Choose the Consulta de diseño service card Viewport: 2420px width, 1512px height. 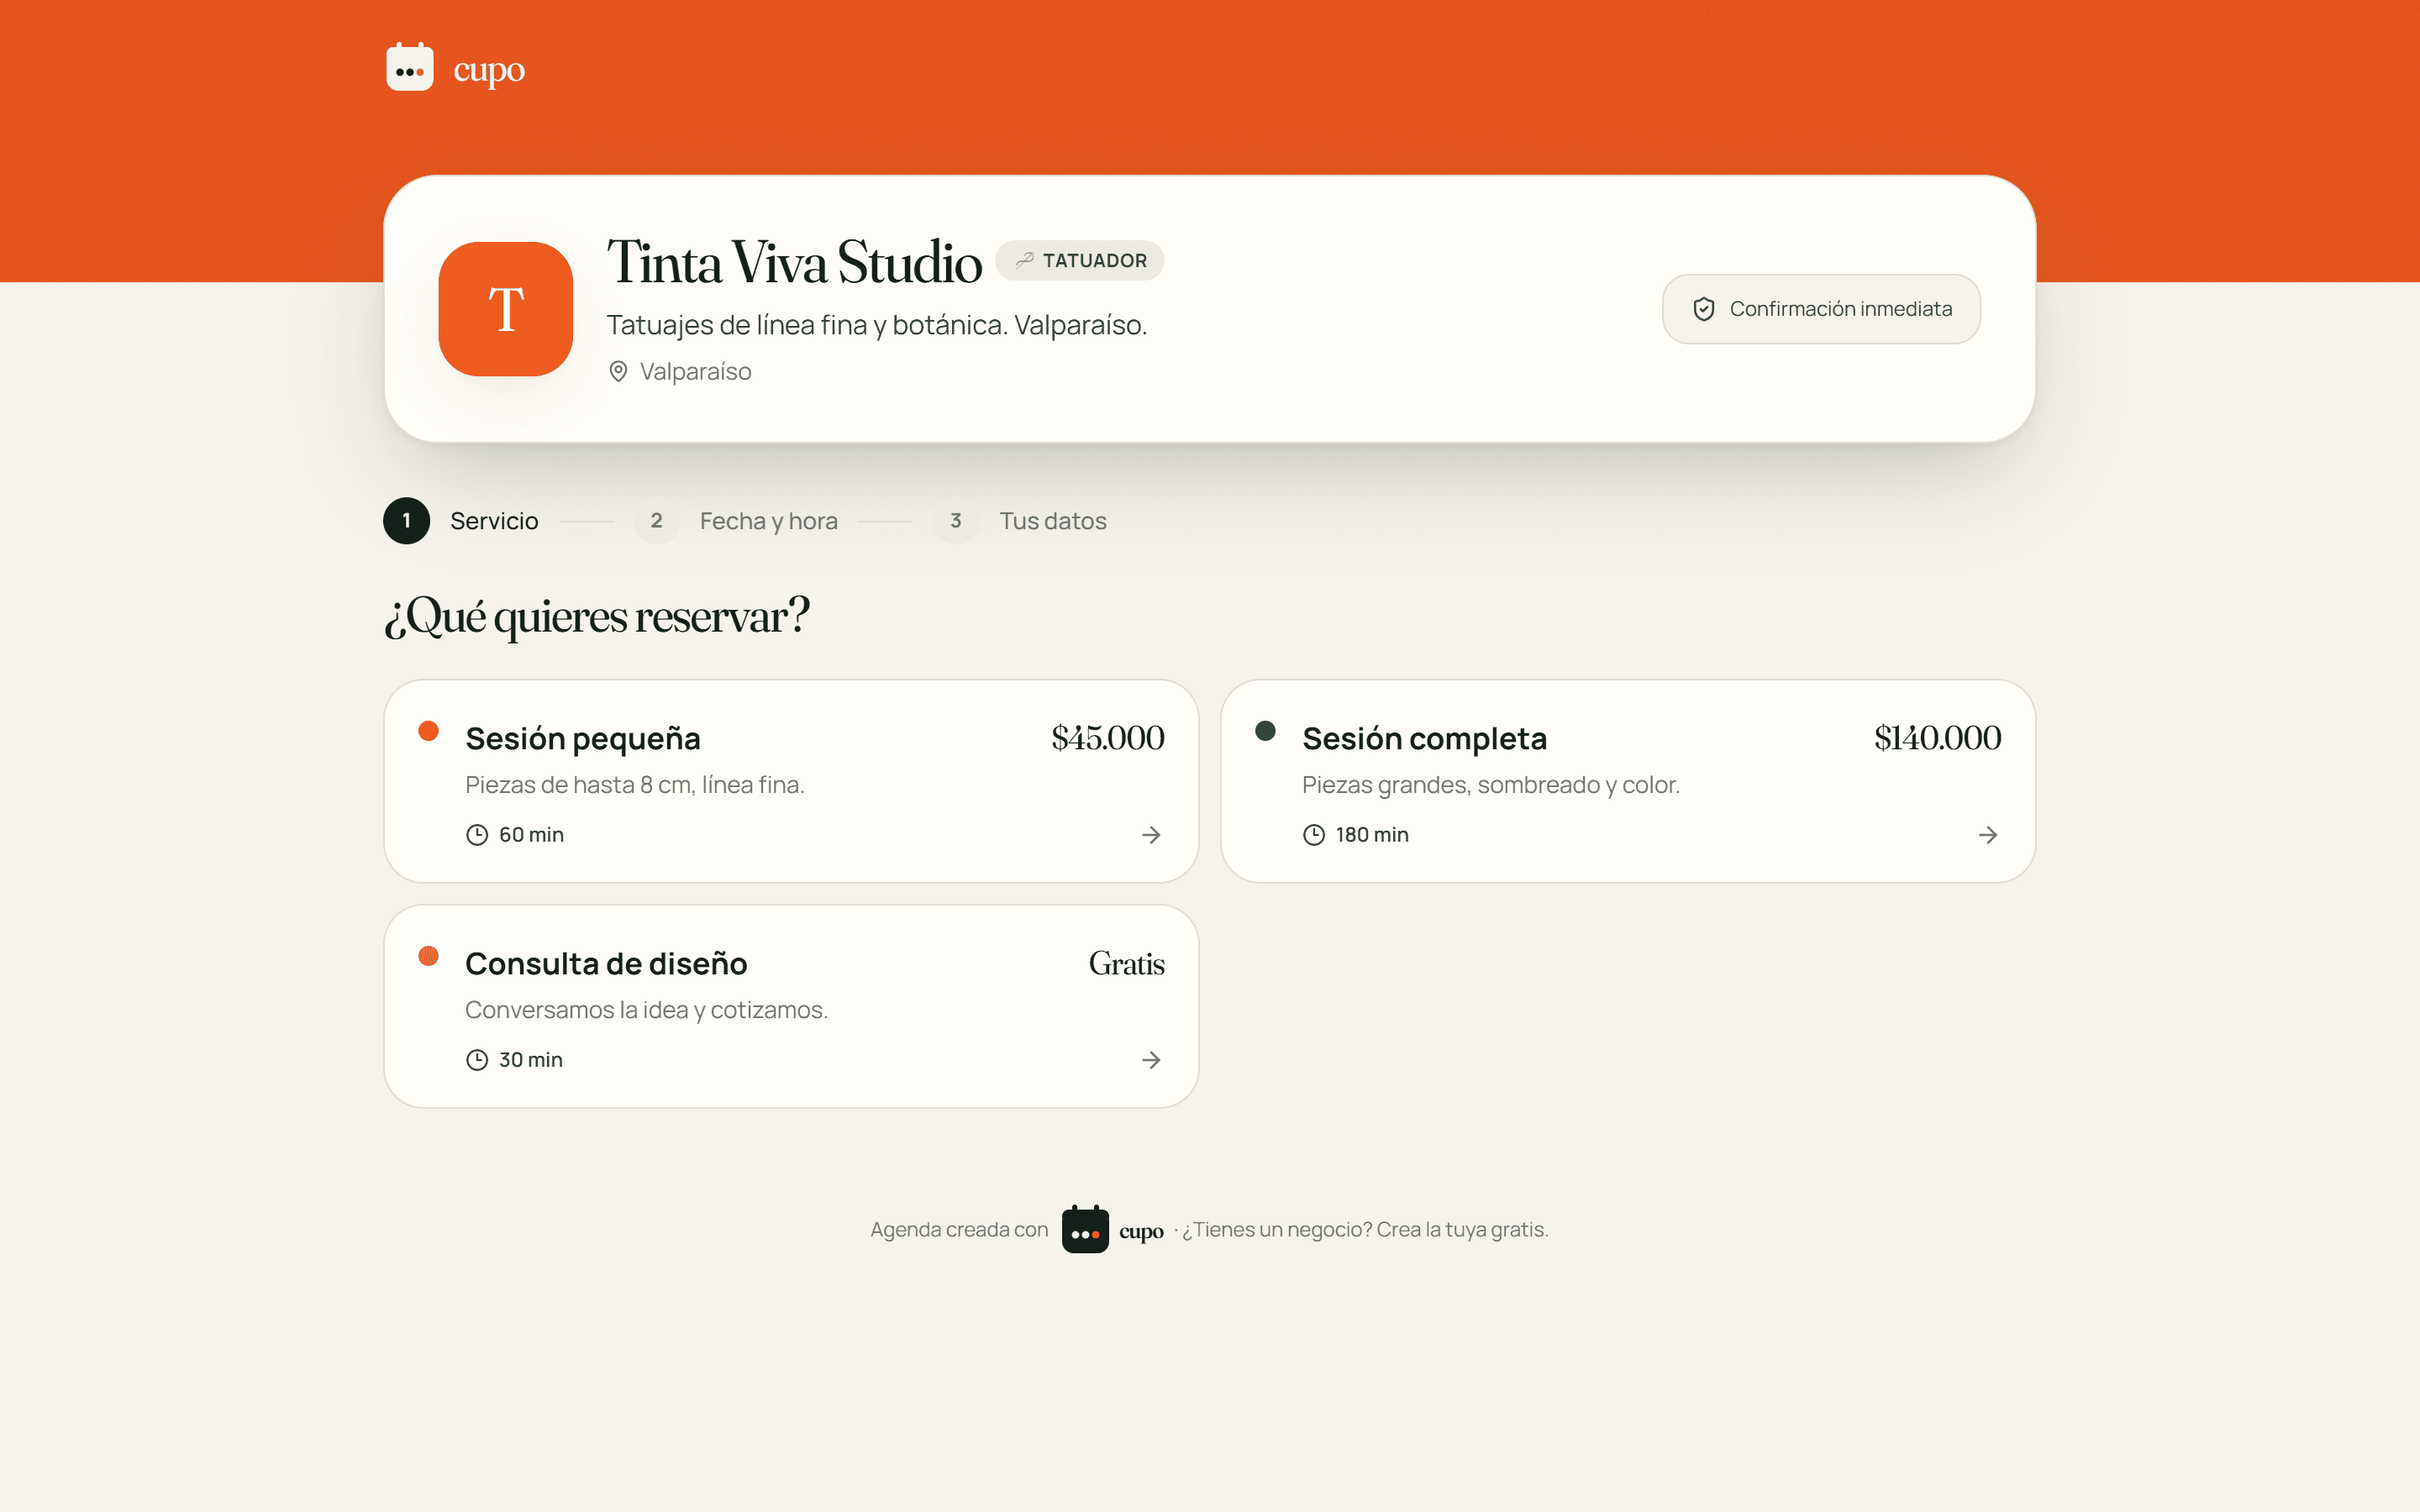pos(791,1006)
